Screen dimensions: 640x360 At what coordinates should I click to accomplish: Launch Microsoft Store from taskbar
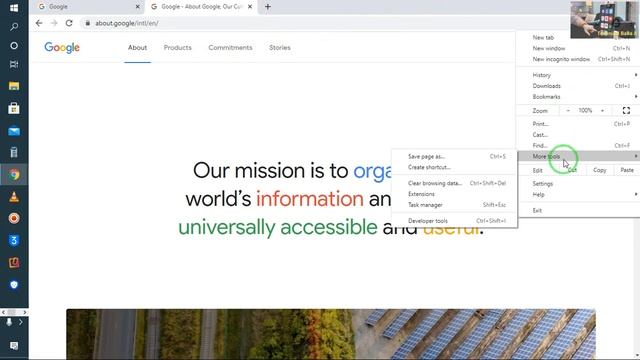pos(14,108)
